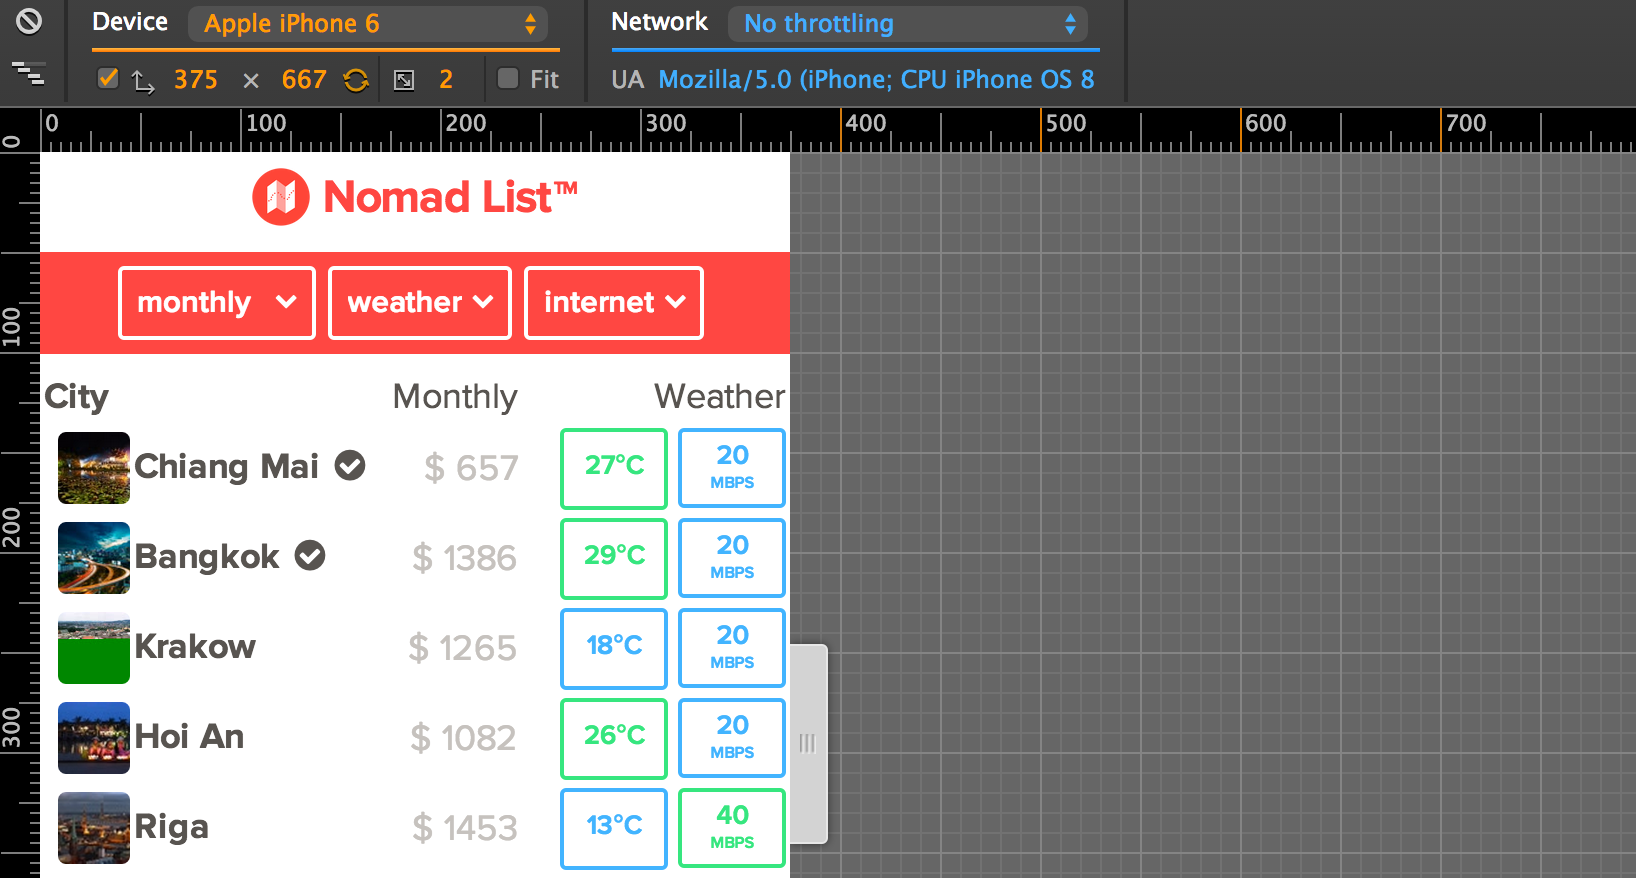The image size is (1636, 878).
Task: Open the Chiang Mai city thumbnail
Action: (x=94, y=468)
